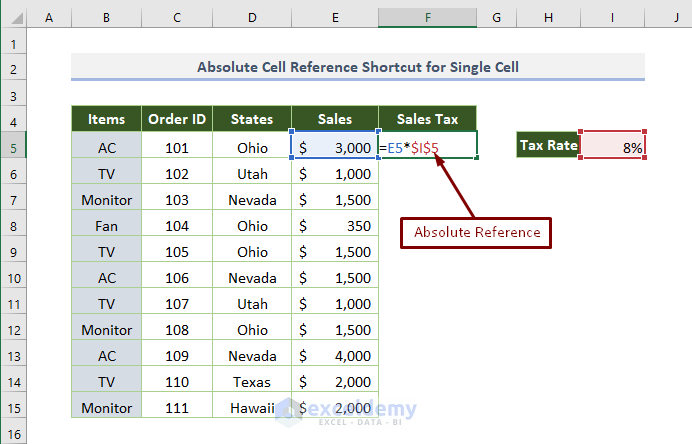Image resolution: width=692 pixels, height=444 pixels.
Task: Click the 'Tax Rate' label cell
Action: tap(549, 145)
